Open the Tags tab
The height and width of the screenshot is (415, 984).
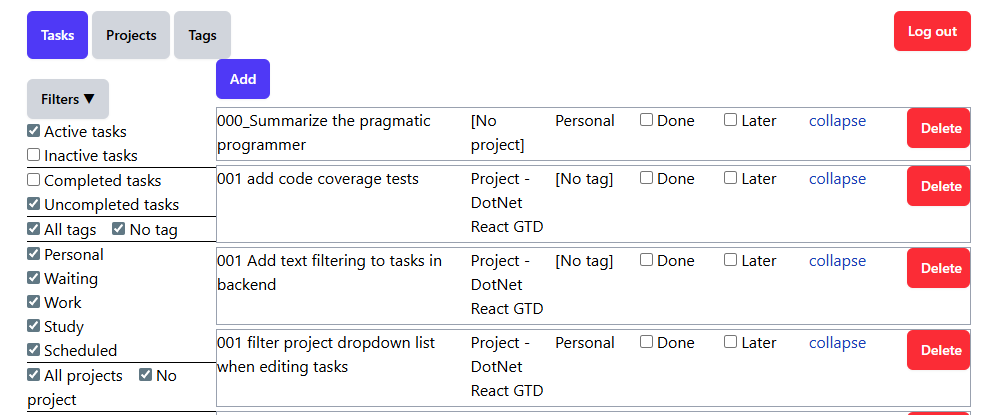pos(202,35)
